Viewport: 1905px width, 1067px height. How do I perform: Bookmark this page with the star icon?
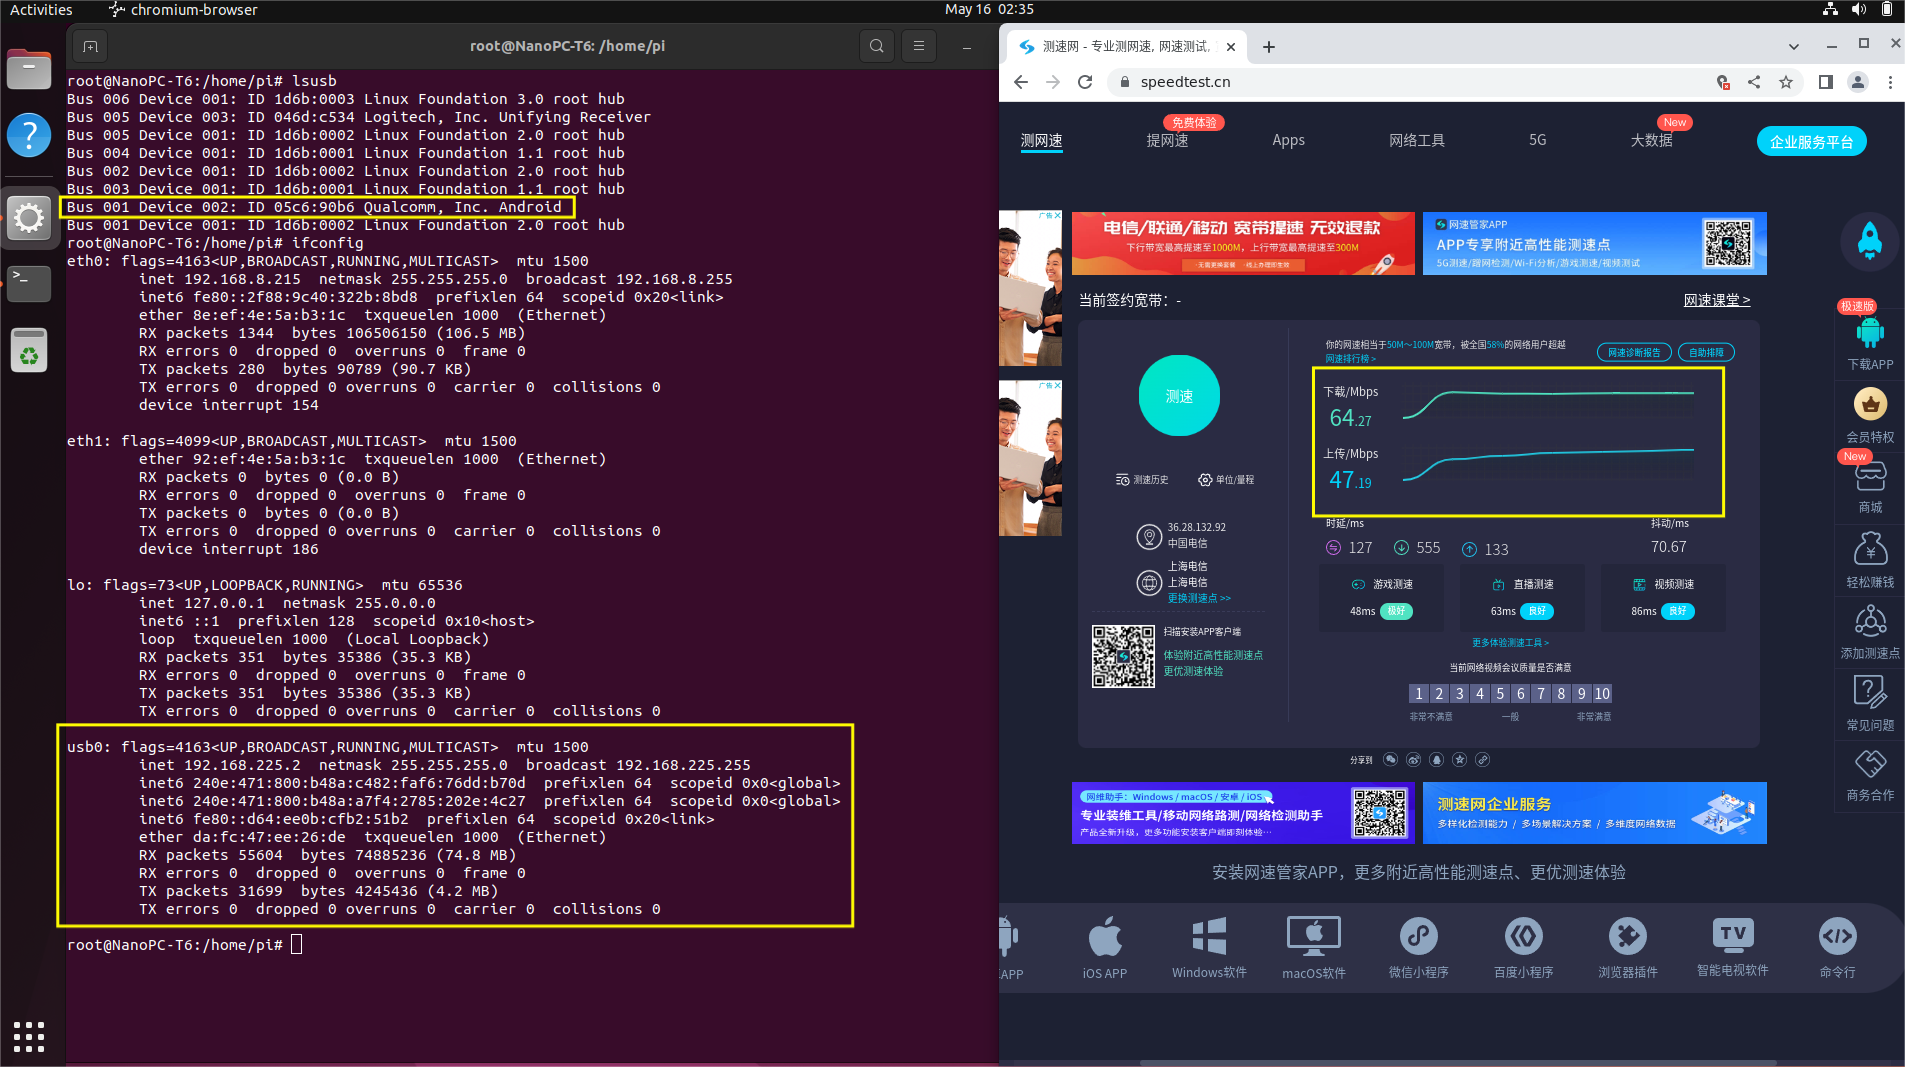(1786, 82)
